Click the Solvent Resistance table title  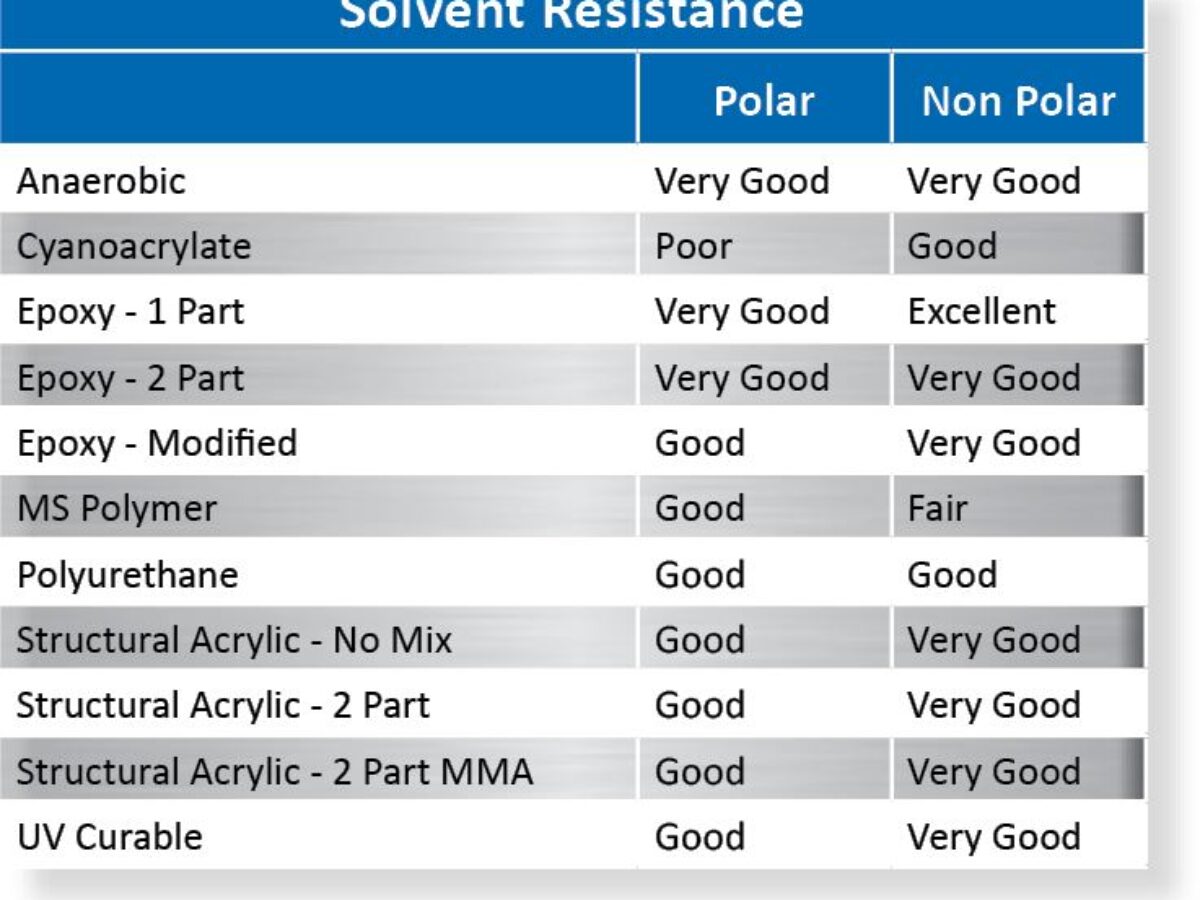click(571, 15)
